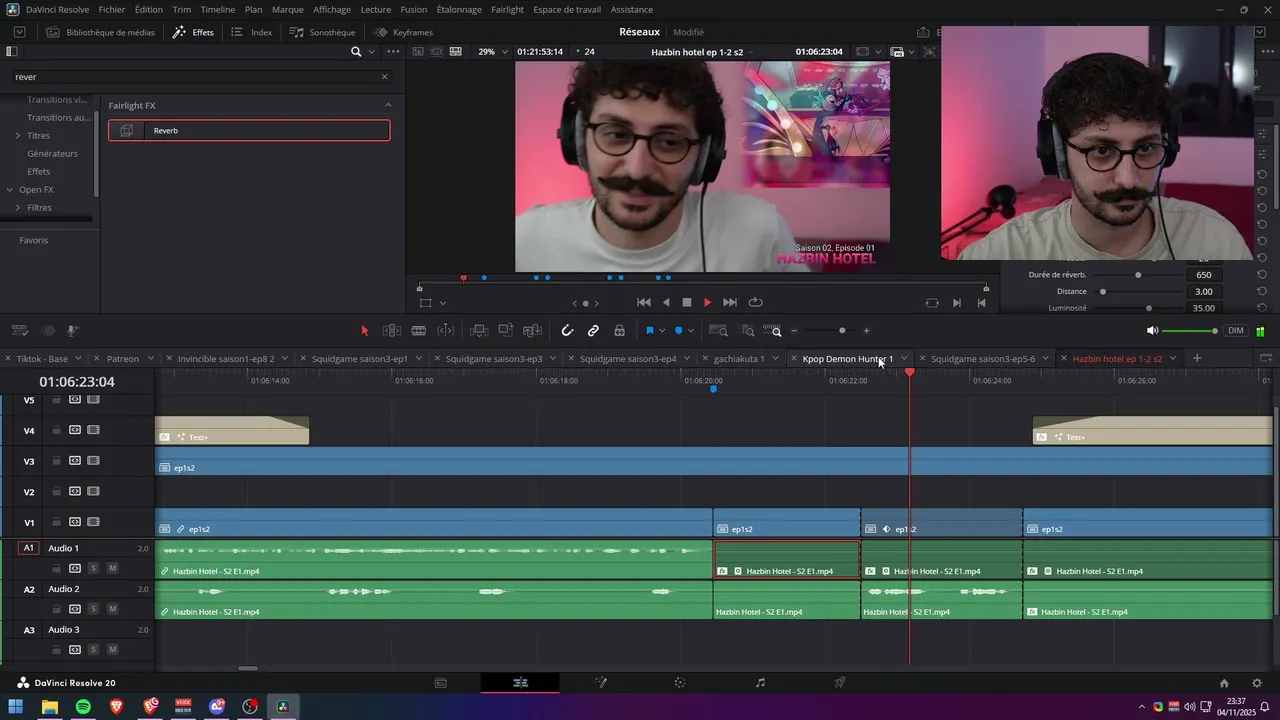Open the flag color dropdown arrow

tap(662, 331)
